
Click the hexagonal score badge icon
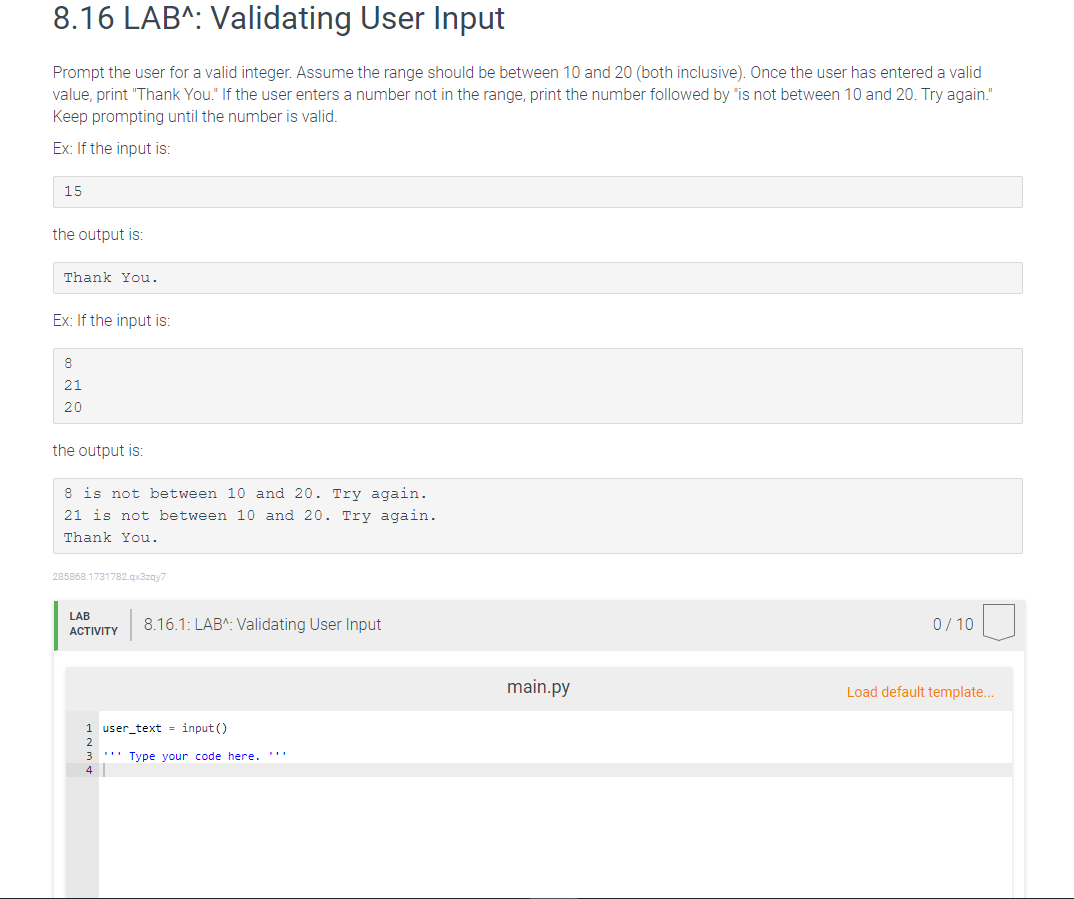[999, 624]
